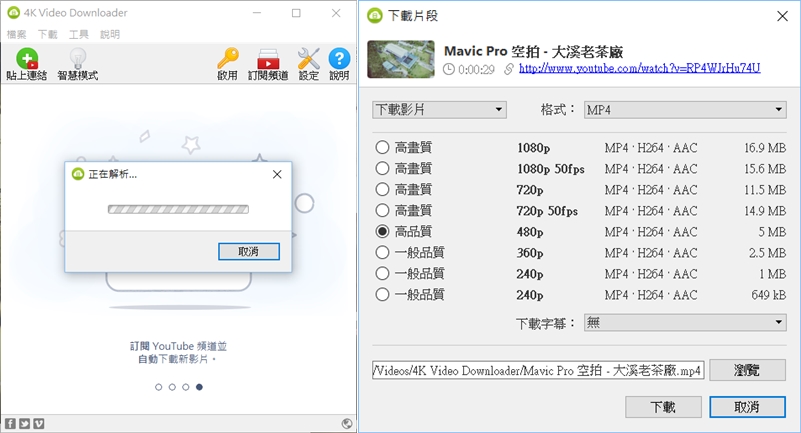Click the chain link icon beside URL
This screenshot has width=801, height=433.
(509, 69)
